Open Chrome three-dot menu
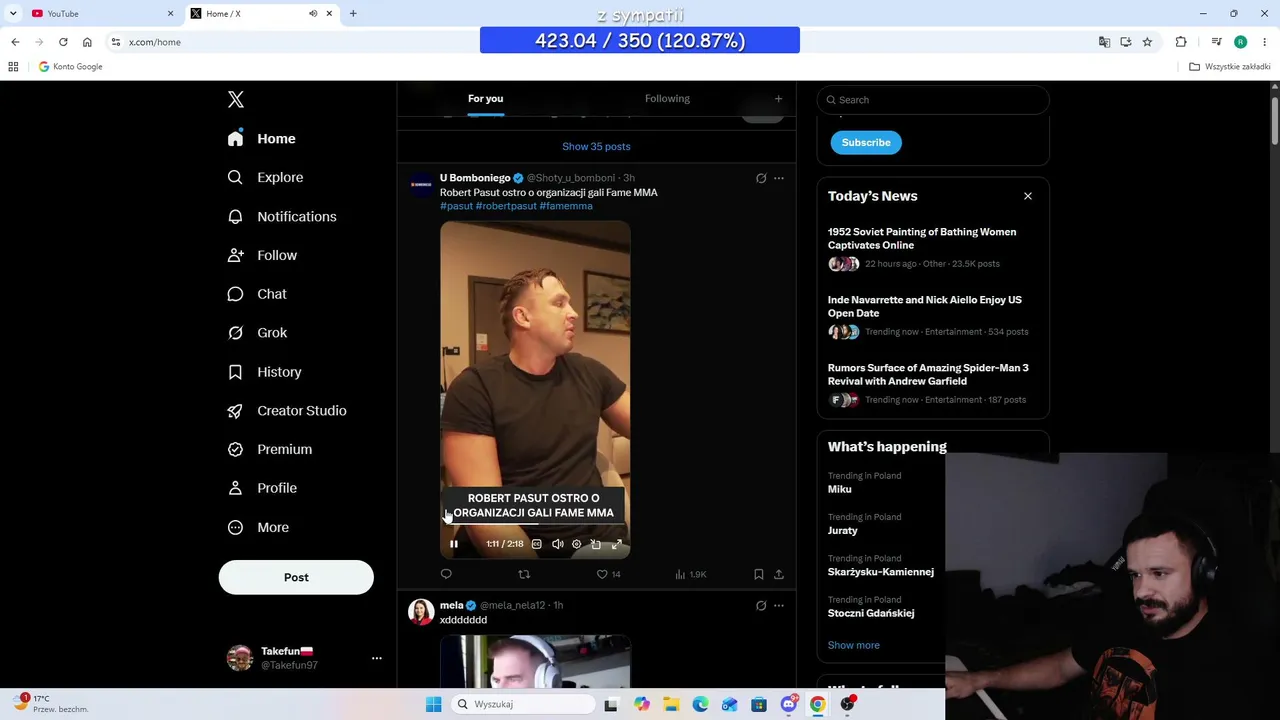 click(1265, 42)
